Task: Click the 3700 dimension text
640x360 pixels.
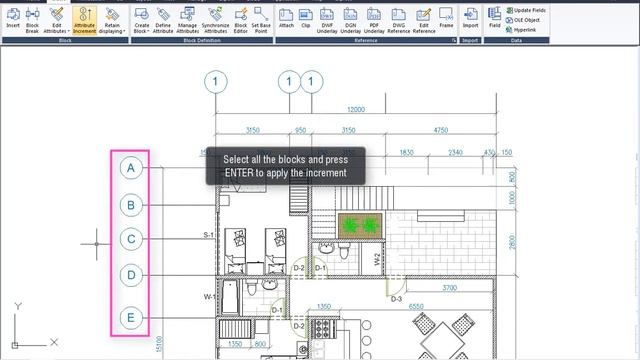Action: 449,288
